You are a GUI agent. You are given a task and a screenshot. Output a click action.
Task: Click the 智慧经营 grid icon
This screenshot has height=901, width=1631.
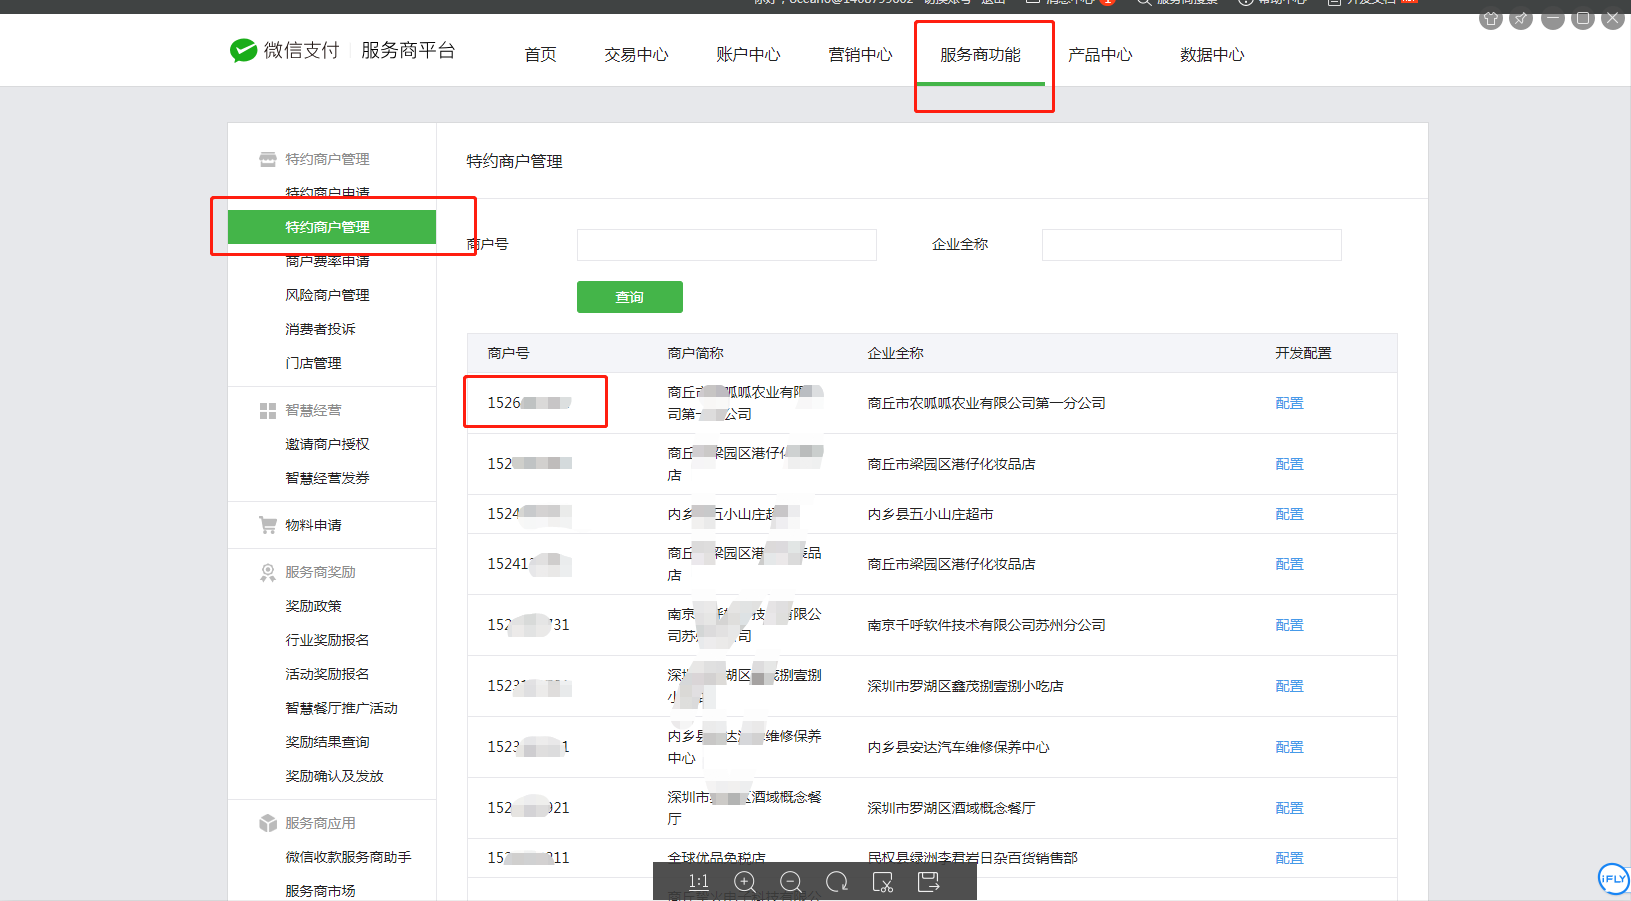(267, 410)
